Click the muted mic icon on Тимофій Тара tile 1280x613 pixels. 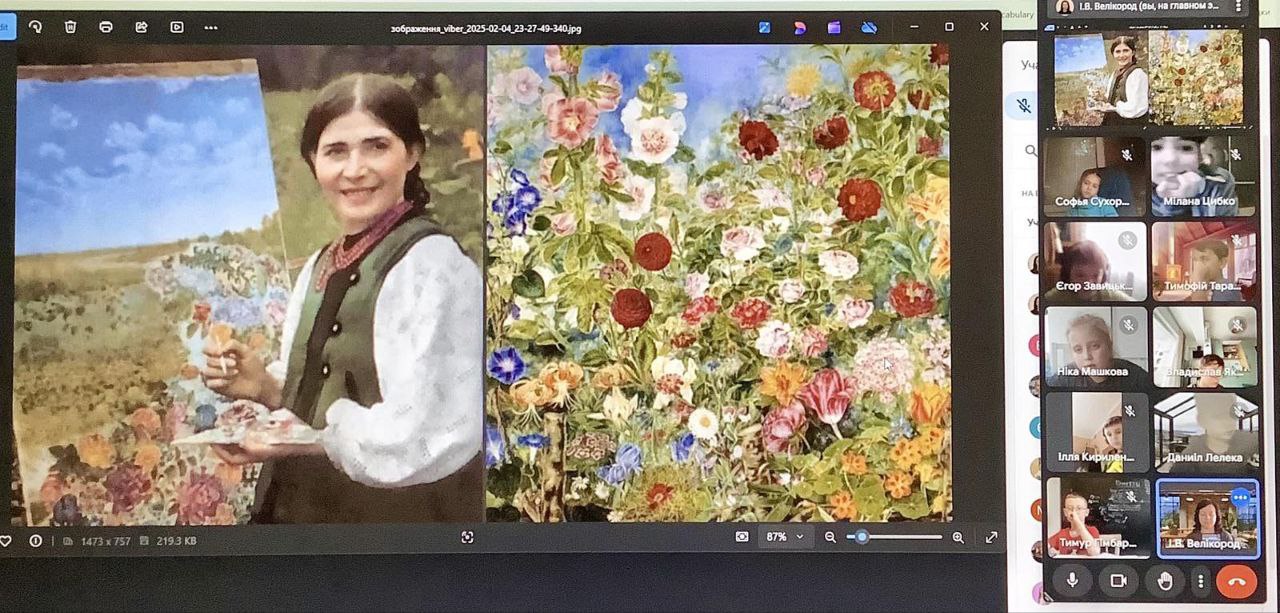pos(1237,241)
